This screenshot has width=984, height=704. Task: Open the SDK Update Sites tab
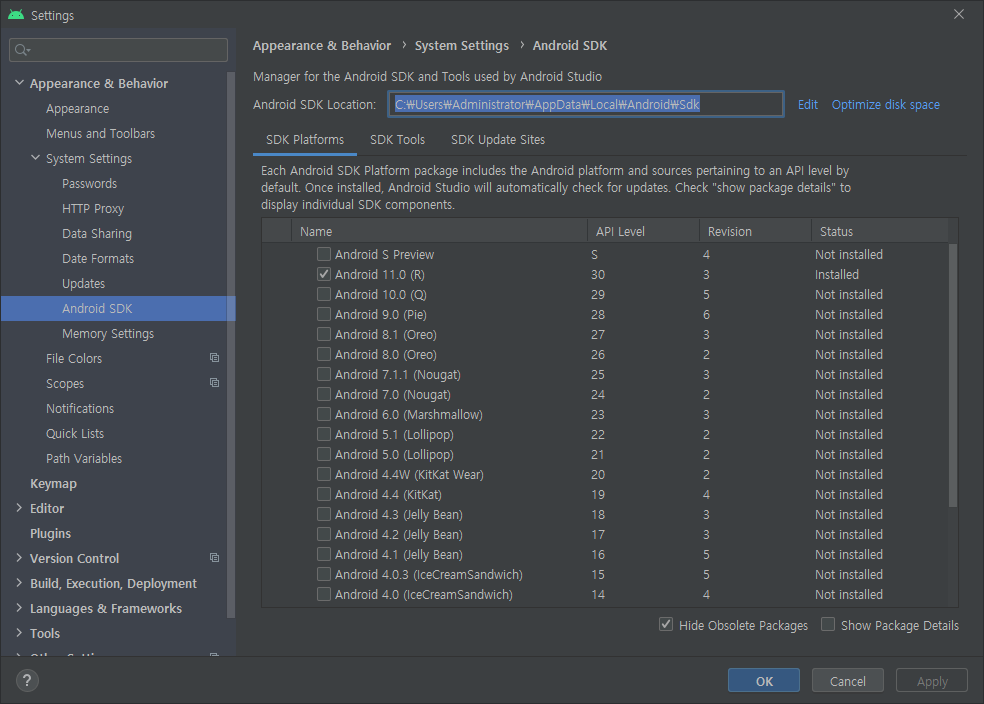pyautogui.click(x=498, y=140)
